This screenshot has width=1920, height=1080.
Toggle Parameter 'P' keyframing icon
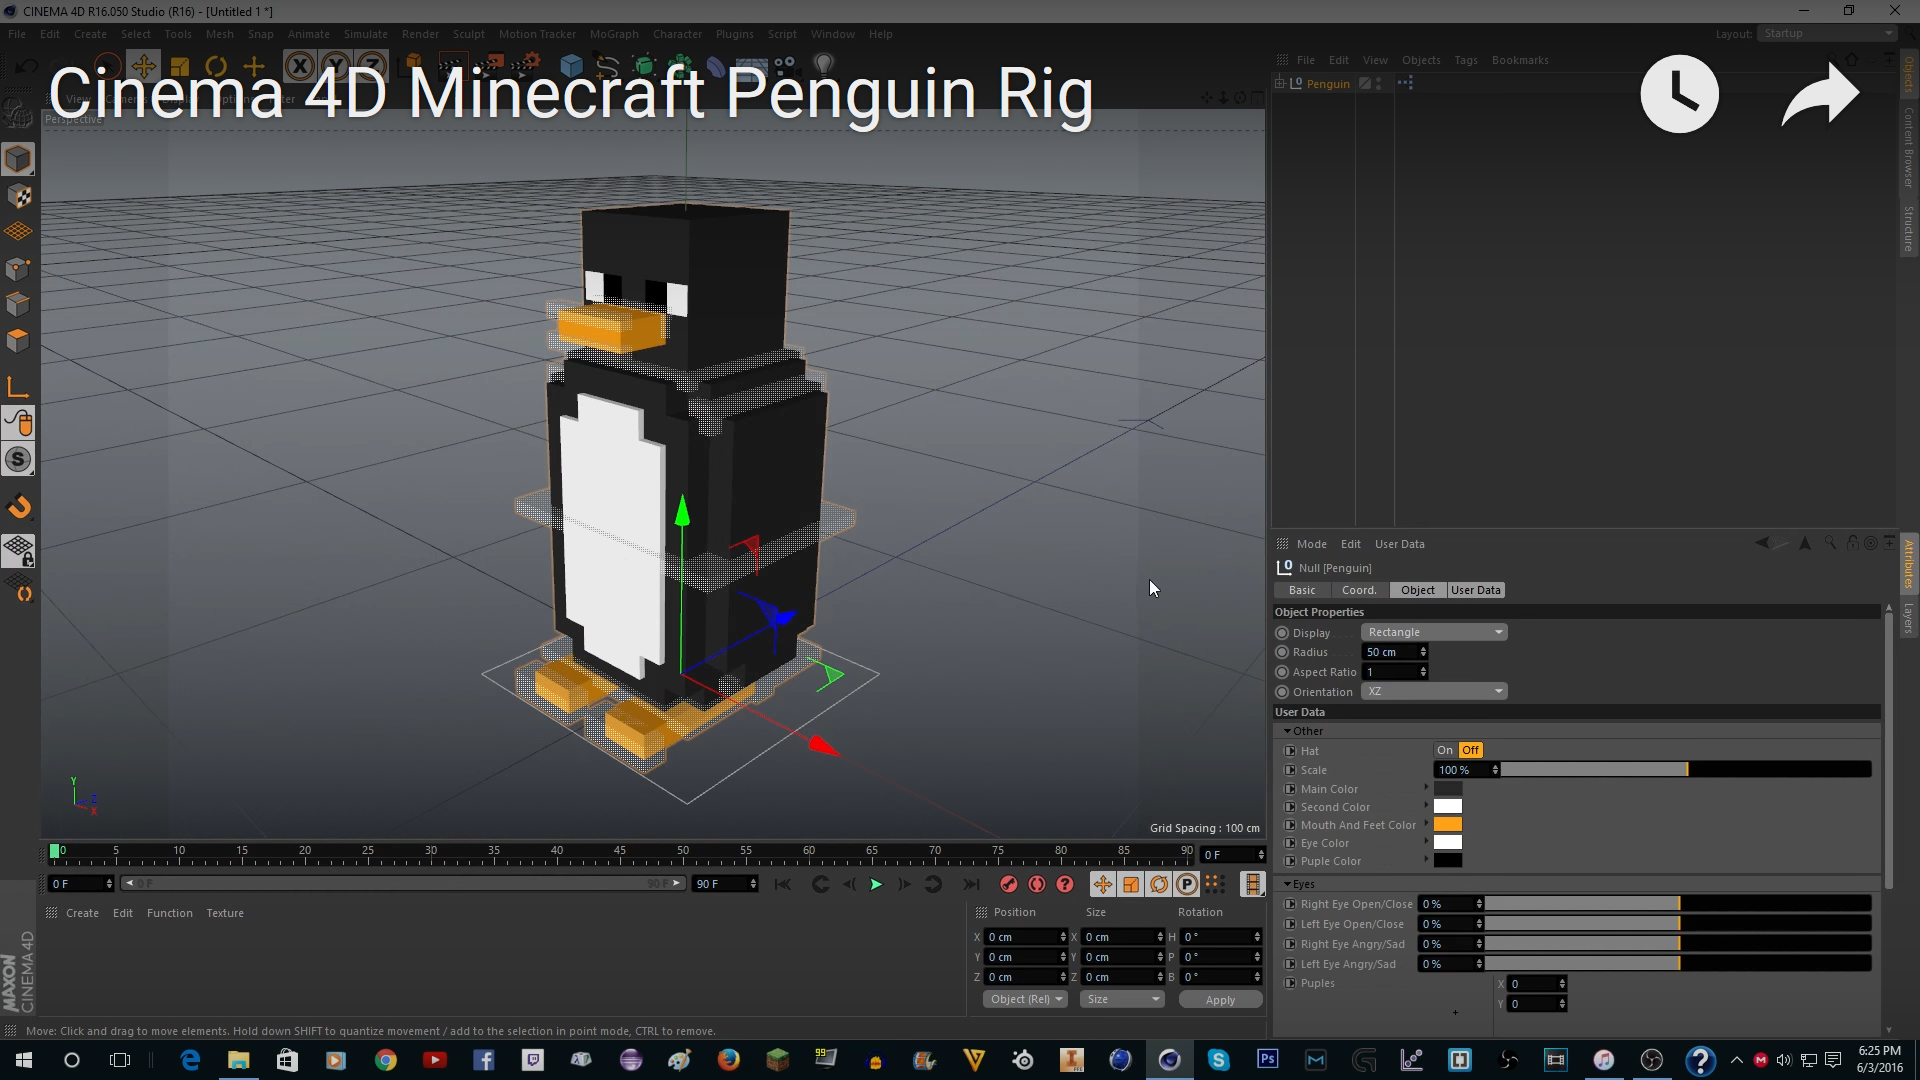[x=1187, y=884]
